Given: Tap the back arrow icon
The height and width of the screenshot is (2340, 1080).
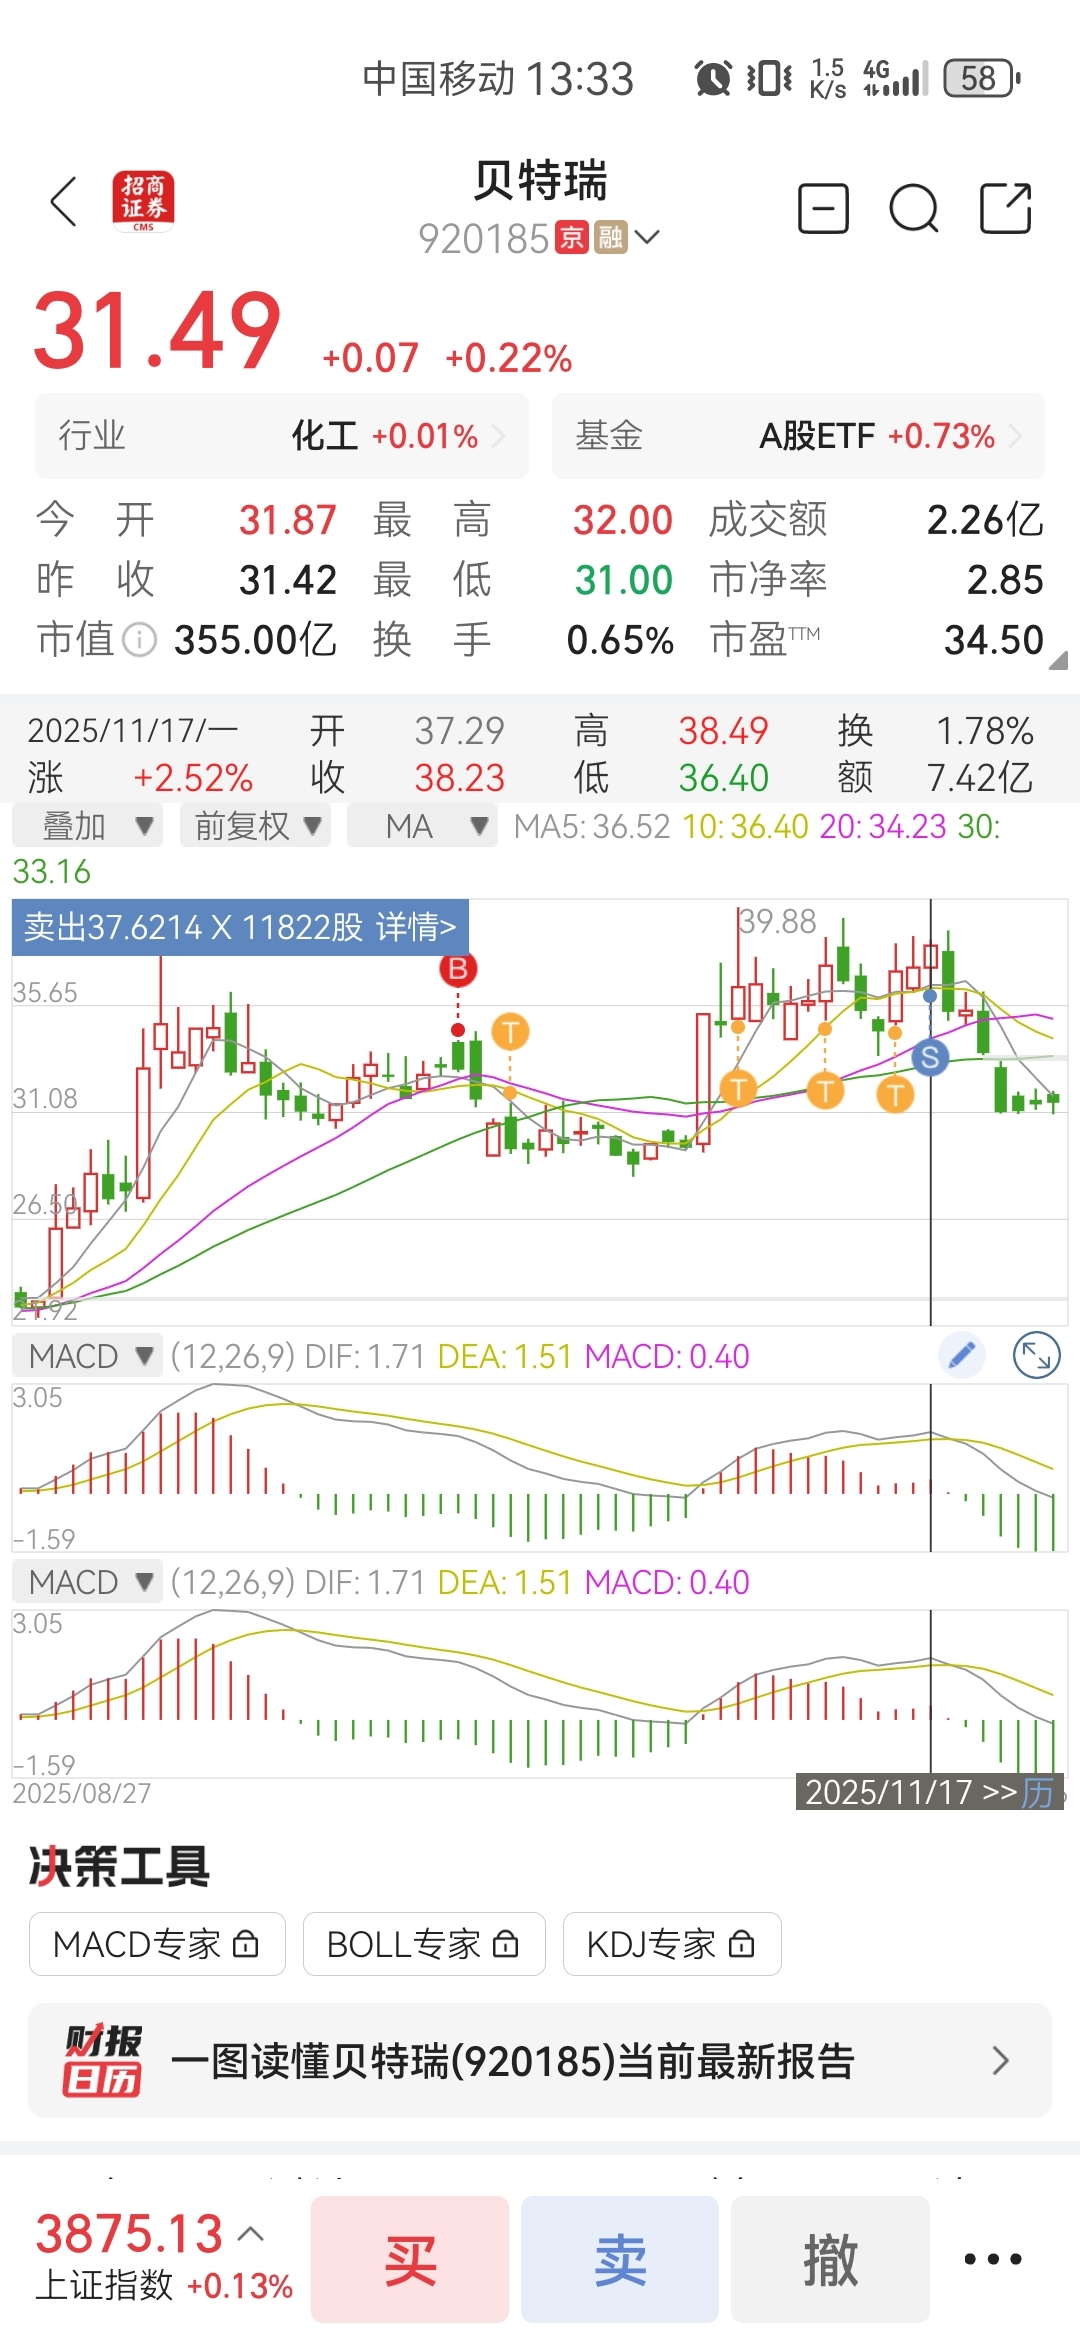Looking at the screenshot, I should coord(64,202).
